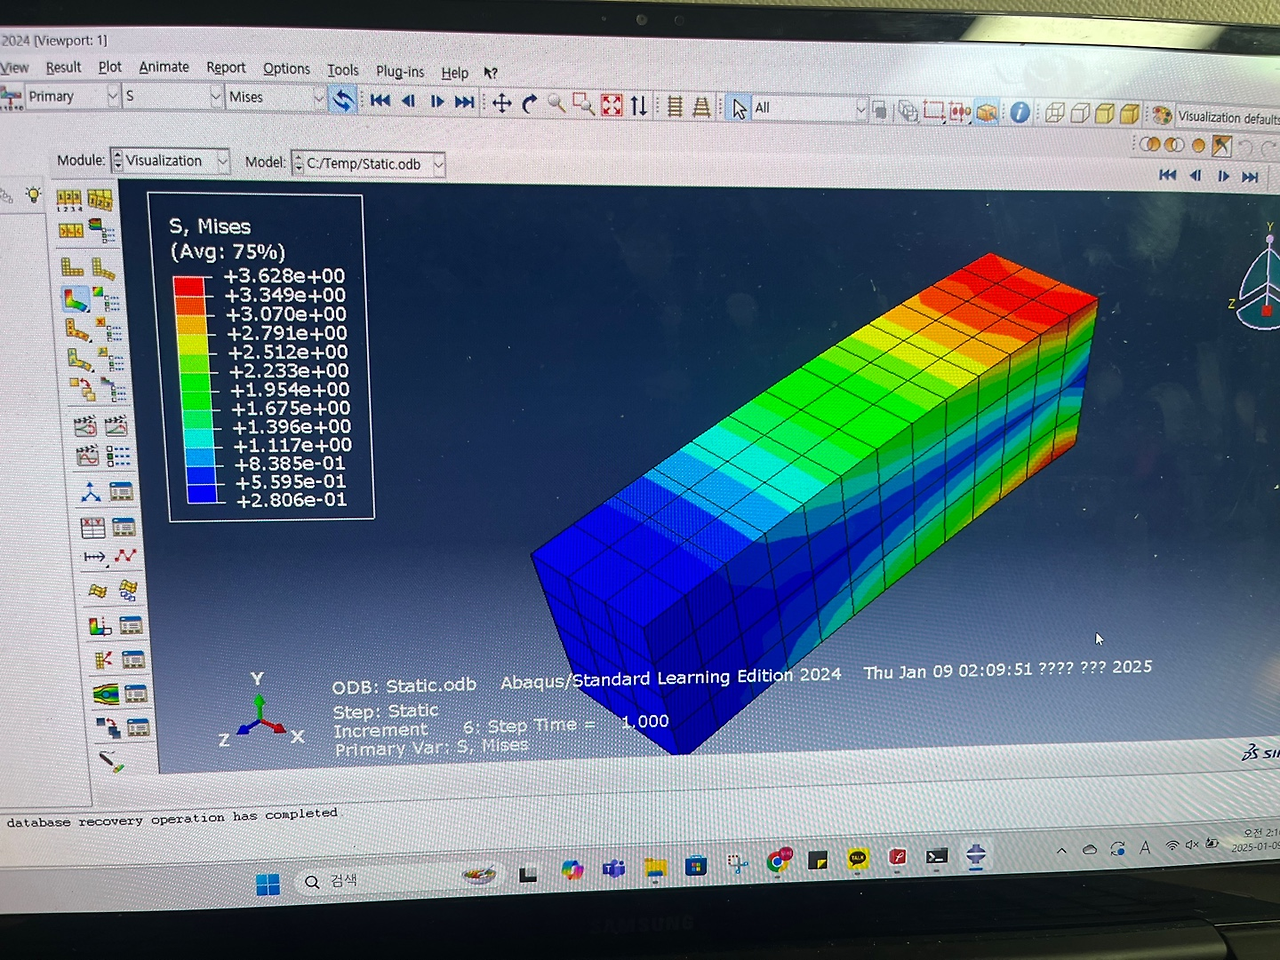Open the Animate menu
Image resolution: width=1280 pixels, height=960 pixels.
pyautogui.click(x=164, y=67)
